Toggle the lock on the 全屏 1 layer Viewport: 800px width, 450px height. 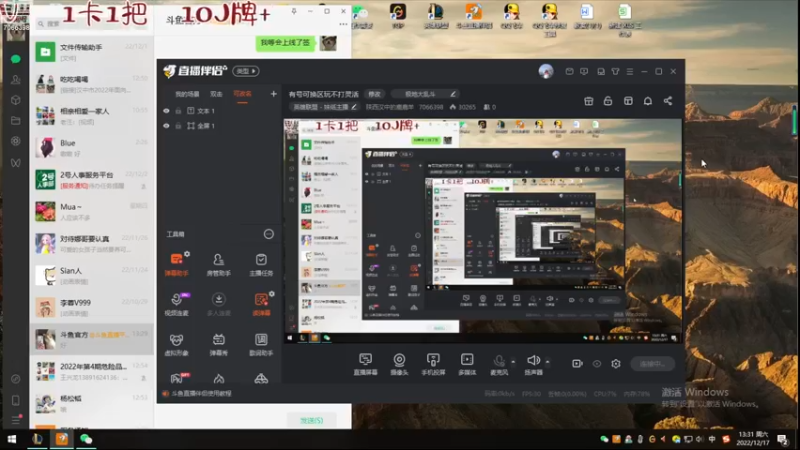[x=178, y=126]
